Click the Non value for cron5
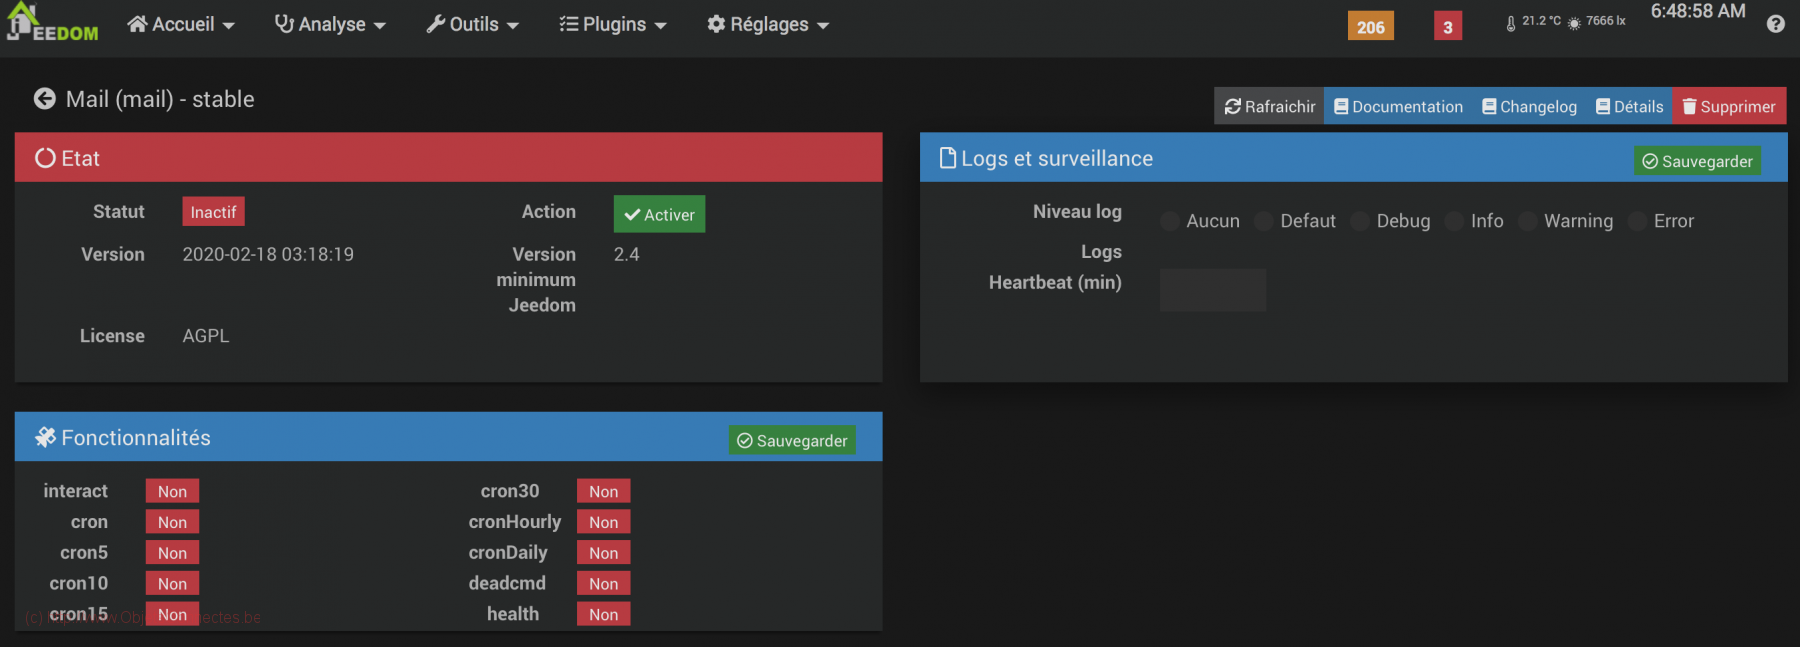 pyautogui.click(x=172, y=553)
